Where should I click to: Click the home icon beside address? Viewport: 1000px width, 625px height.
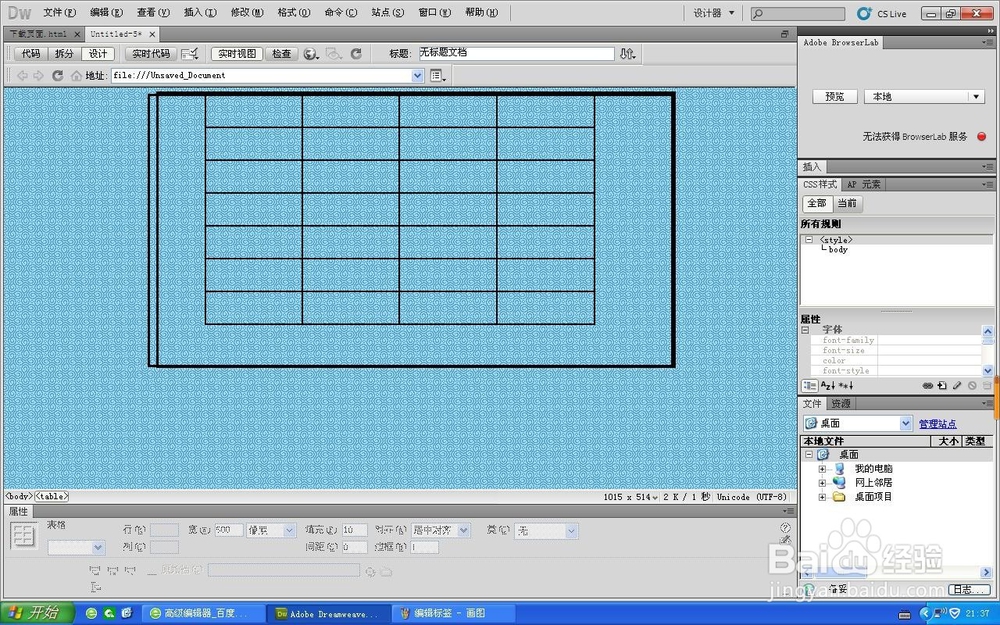coord(77,75)
